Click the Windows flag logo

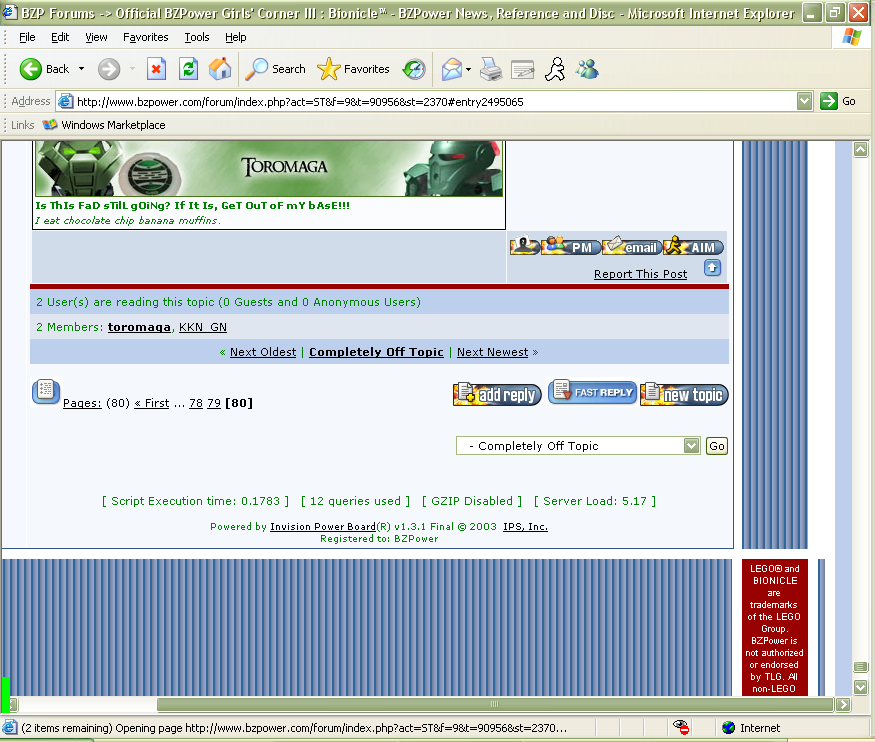tap(852, 37)
